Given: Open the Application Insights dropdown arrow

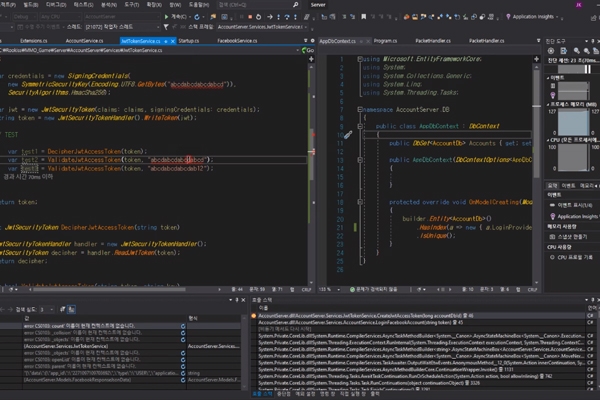Looking at the screenshot, I should coord(557,17).
